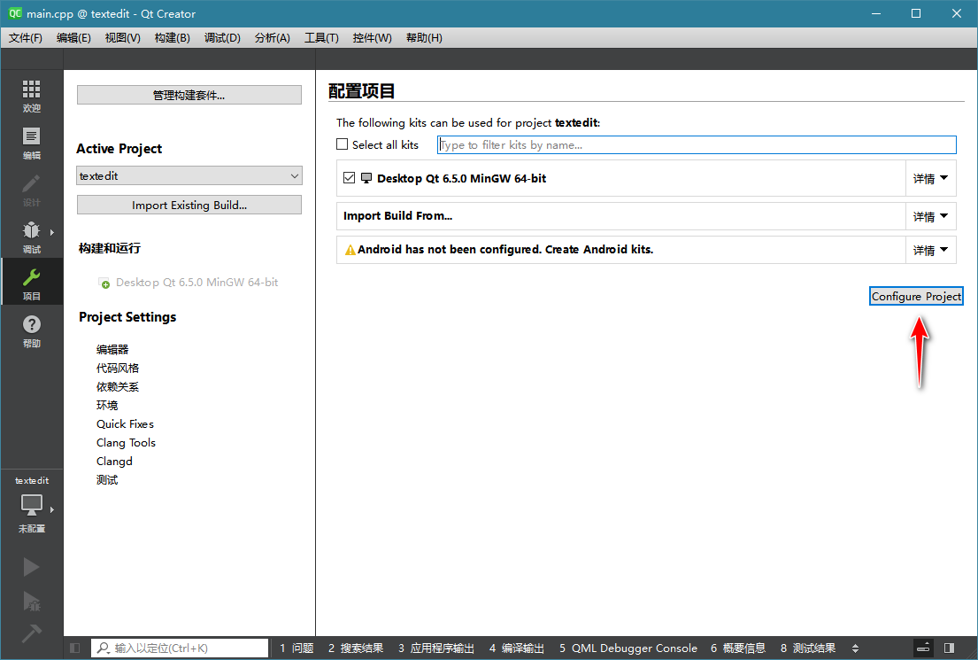This screenshot has width=979, height=660.
Task: Select Quick Fixes project setting
Action: click(x=125, y=424)
